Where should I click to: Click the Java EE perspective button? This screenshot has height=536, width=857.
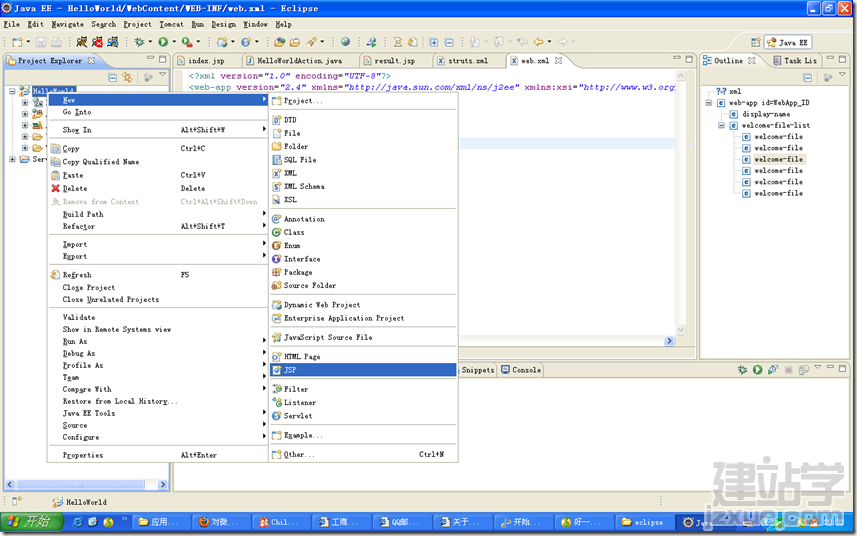788,43
